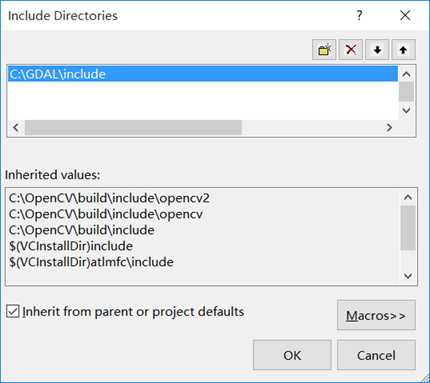The image size is (430, 383).
Task: Click the Cancel button
Action: (x=376, y=355)
